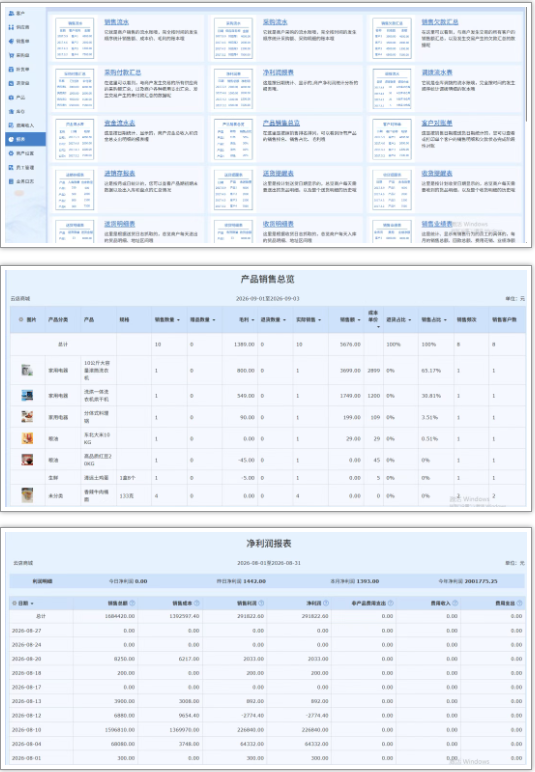
Task: Select the 员工管理 sidebar item
Action: (25, 167)
